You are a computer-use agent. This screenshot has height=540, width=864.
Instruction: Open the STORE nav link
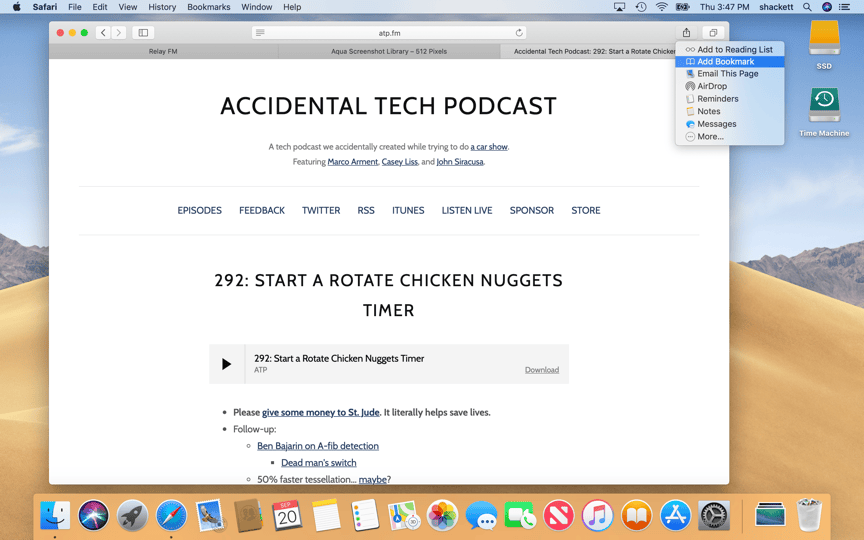coord(586,210)
